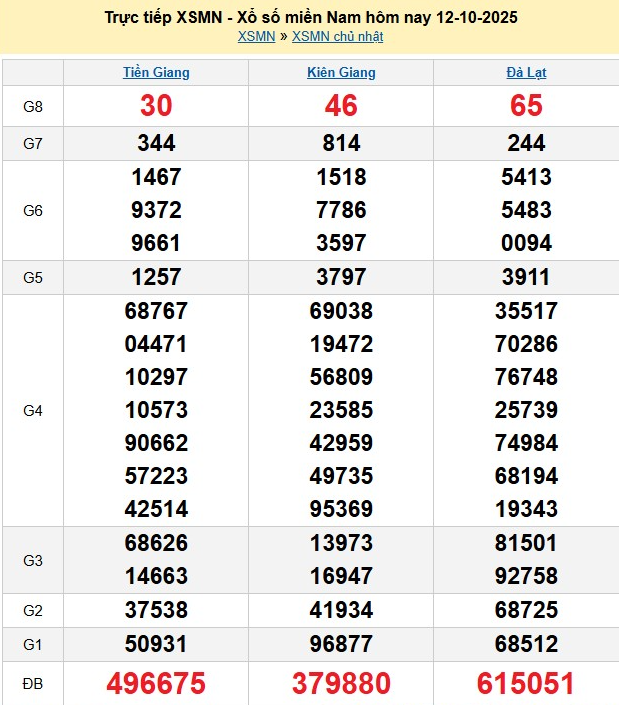Select Kiên Giang G2 result 41934
619x705 pixels.
coord(341,609)
